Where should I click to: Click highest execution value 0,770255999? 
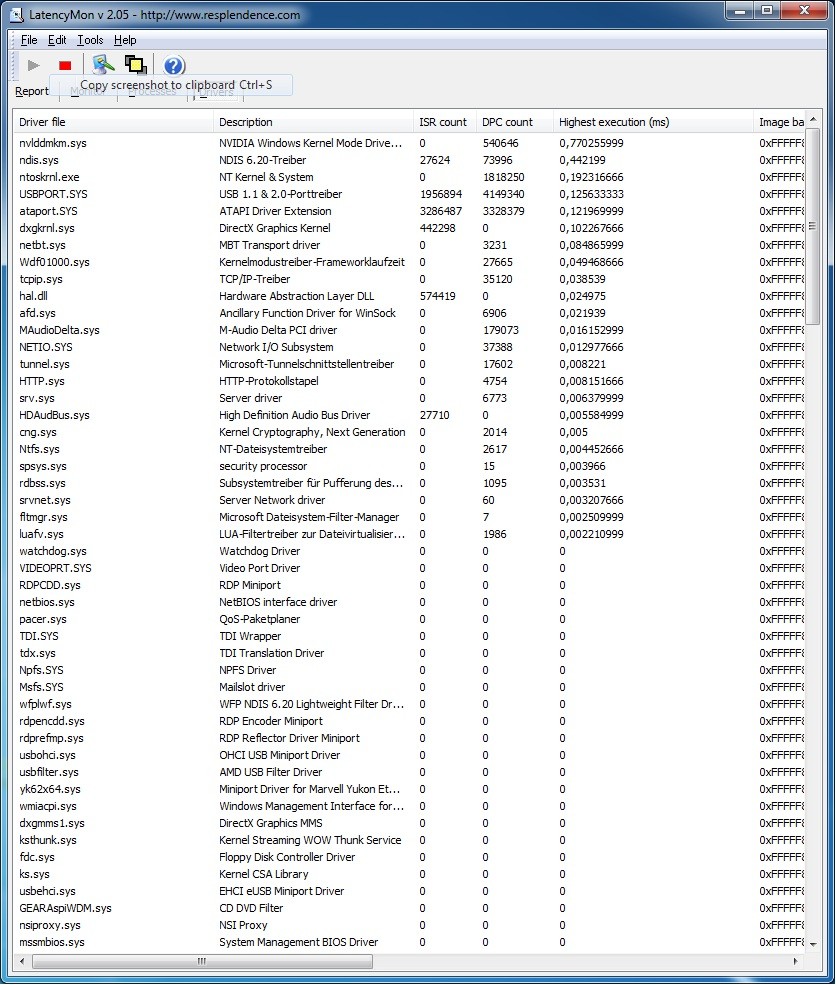point(592,143)
